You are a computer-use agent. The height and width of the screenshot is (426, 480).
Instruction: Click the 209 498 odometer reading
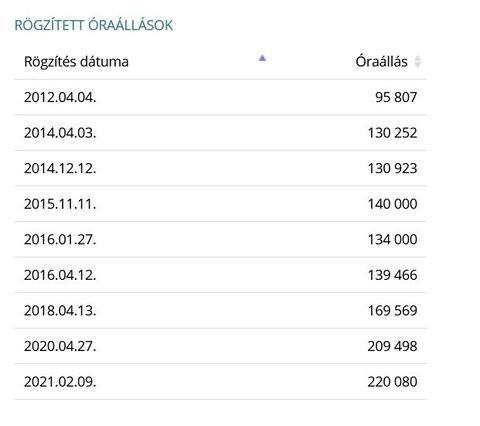point(392,346)
